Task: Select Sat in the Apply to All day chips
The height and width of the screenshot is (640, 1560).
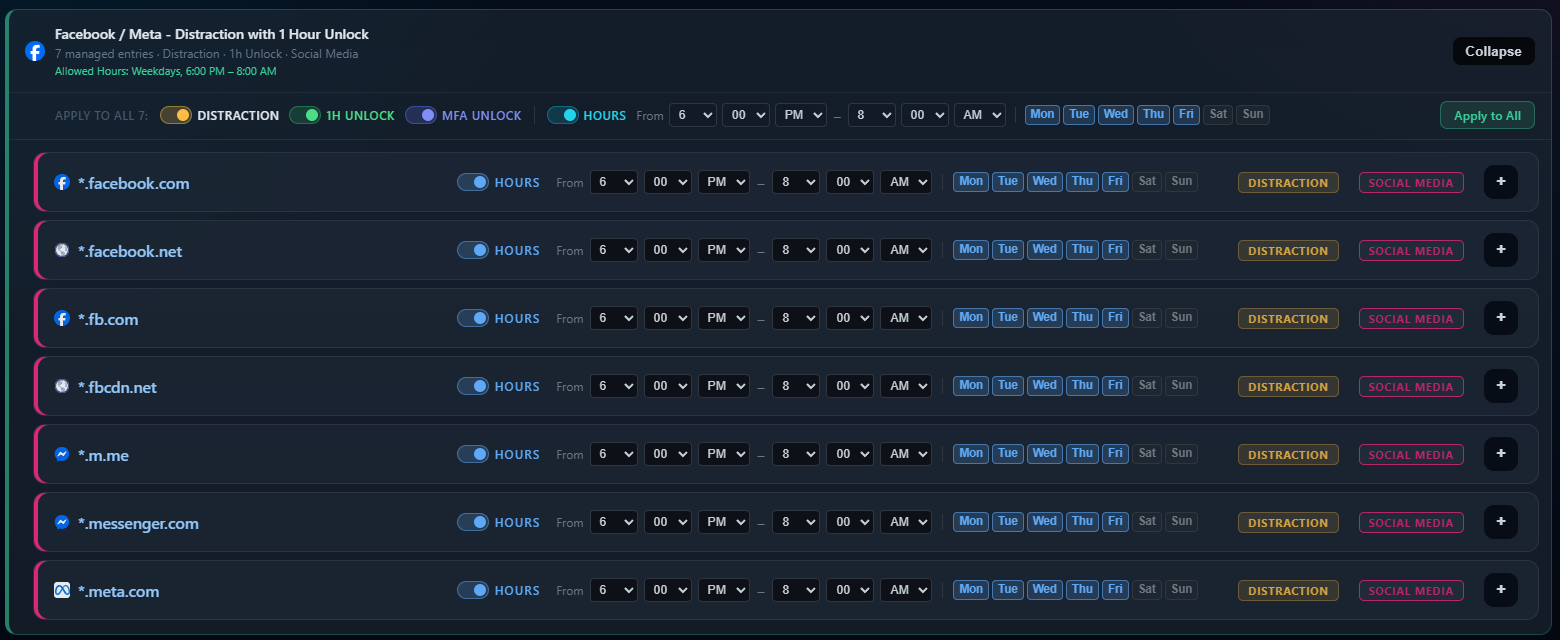Action: (1218, 114)
